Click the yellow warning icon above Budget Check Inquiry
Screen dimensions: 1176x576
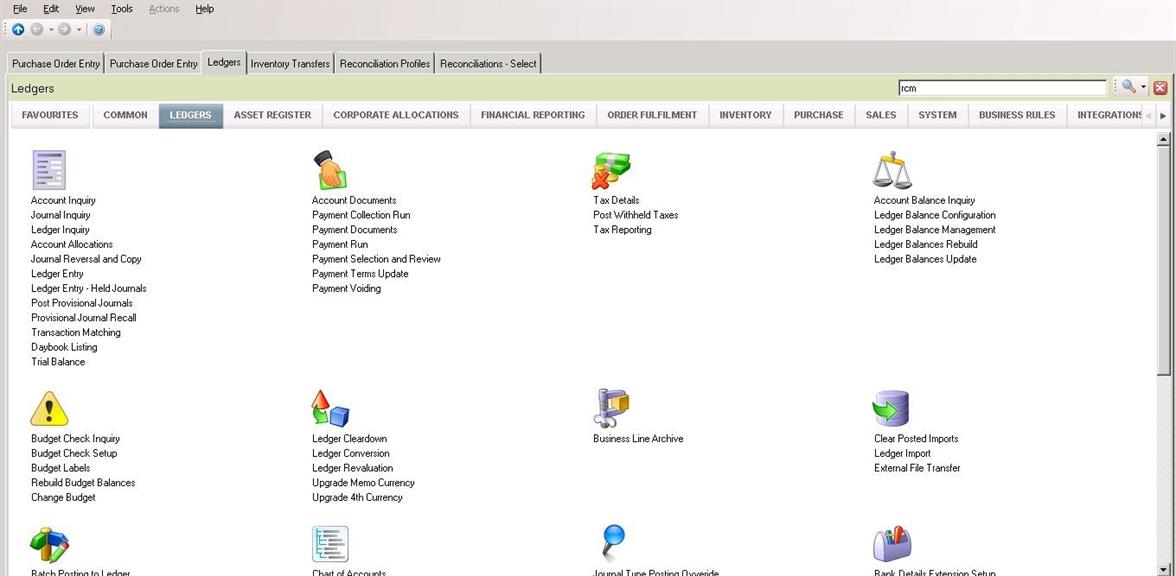(x=50, y=408)
